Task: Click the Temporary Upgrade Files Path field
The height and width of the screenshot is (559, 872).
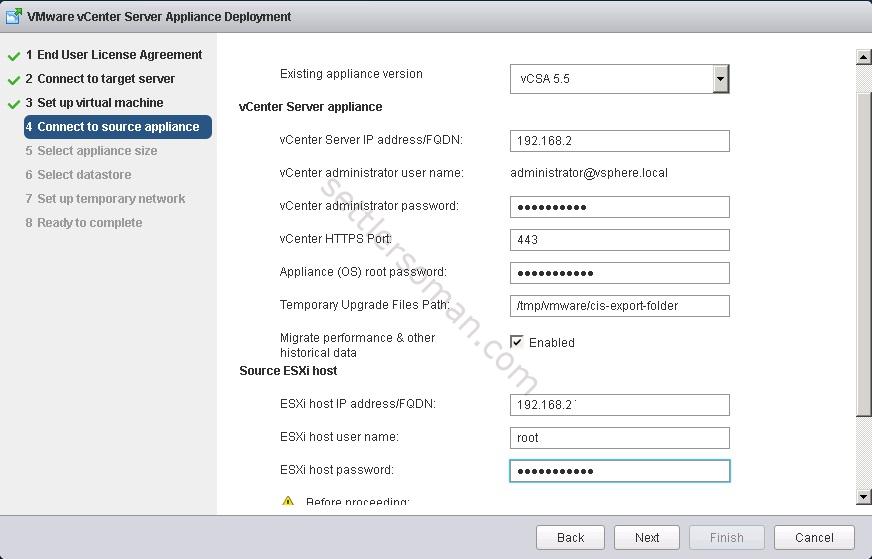Action: (x=620, y=305)
